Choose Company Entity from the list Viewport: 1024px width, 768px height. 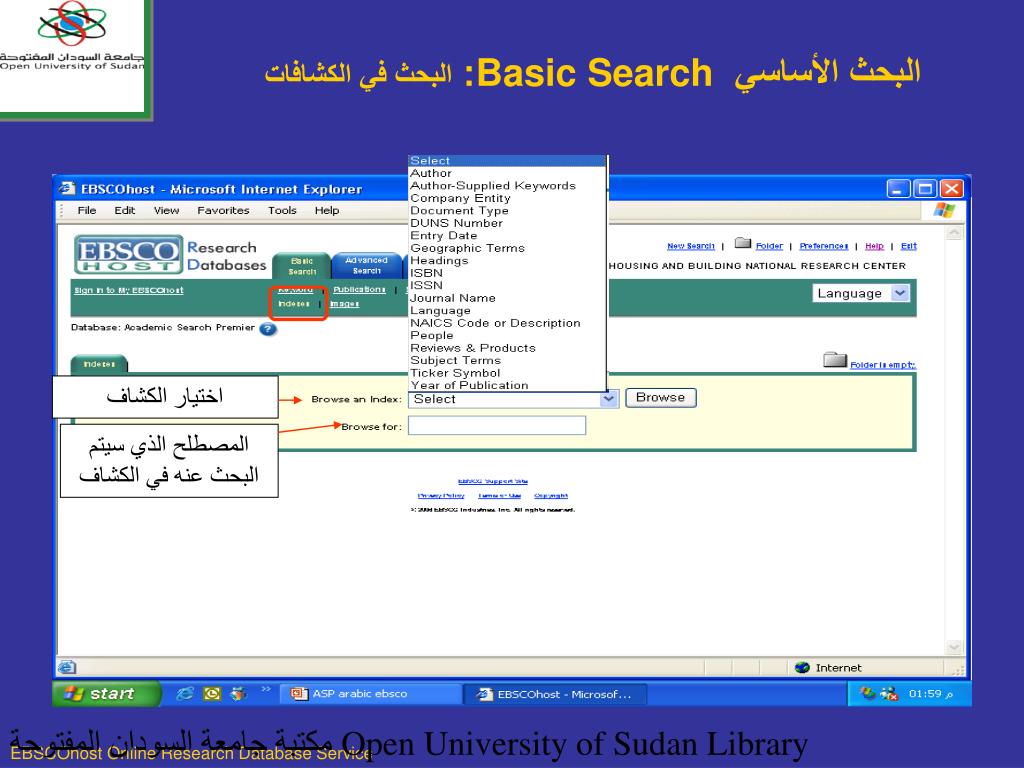click(x=507, y=198)
